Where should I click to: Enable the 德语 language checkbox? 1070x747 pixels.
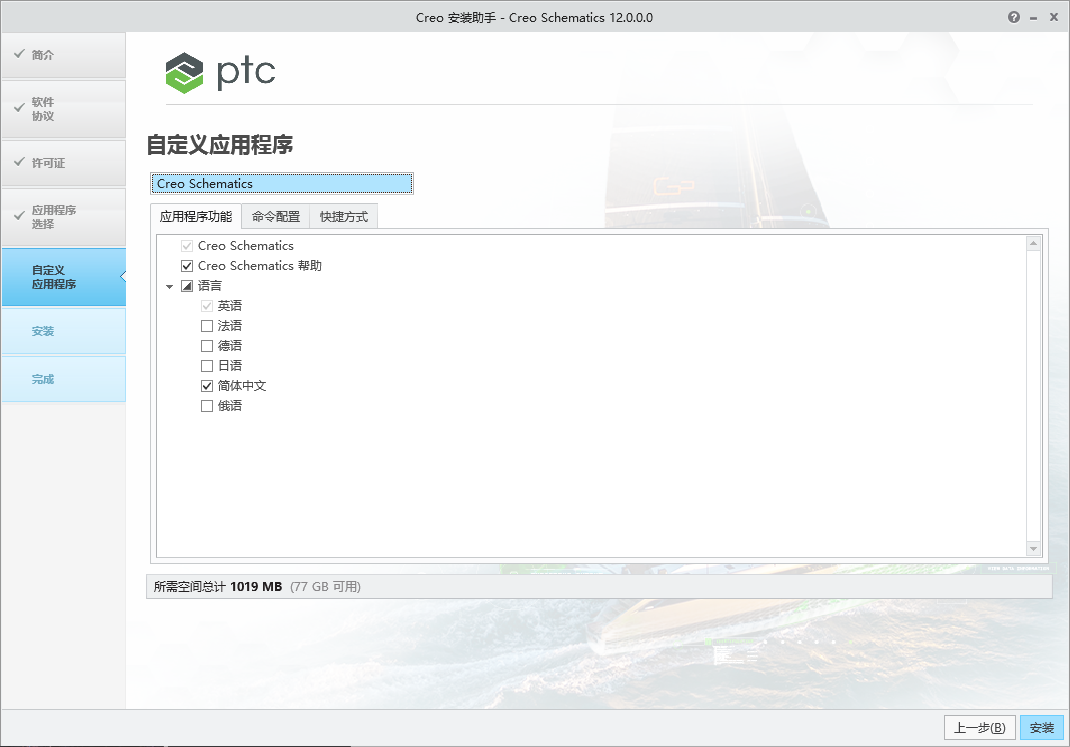207,346
